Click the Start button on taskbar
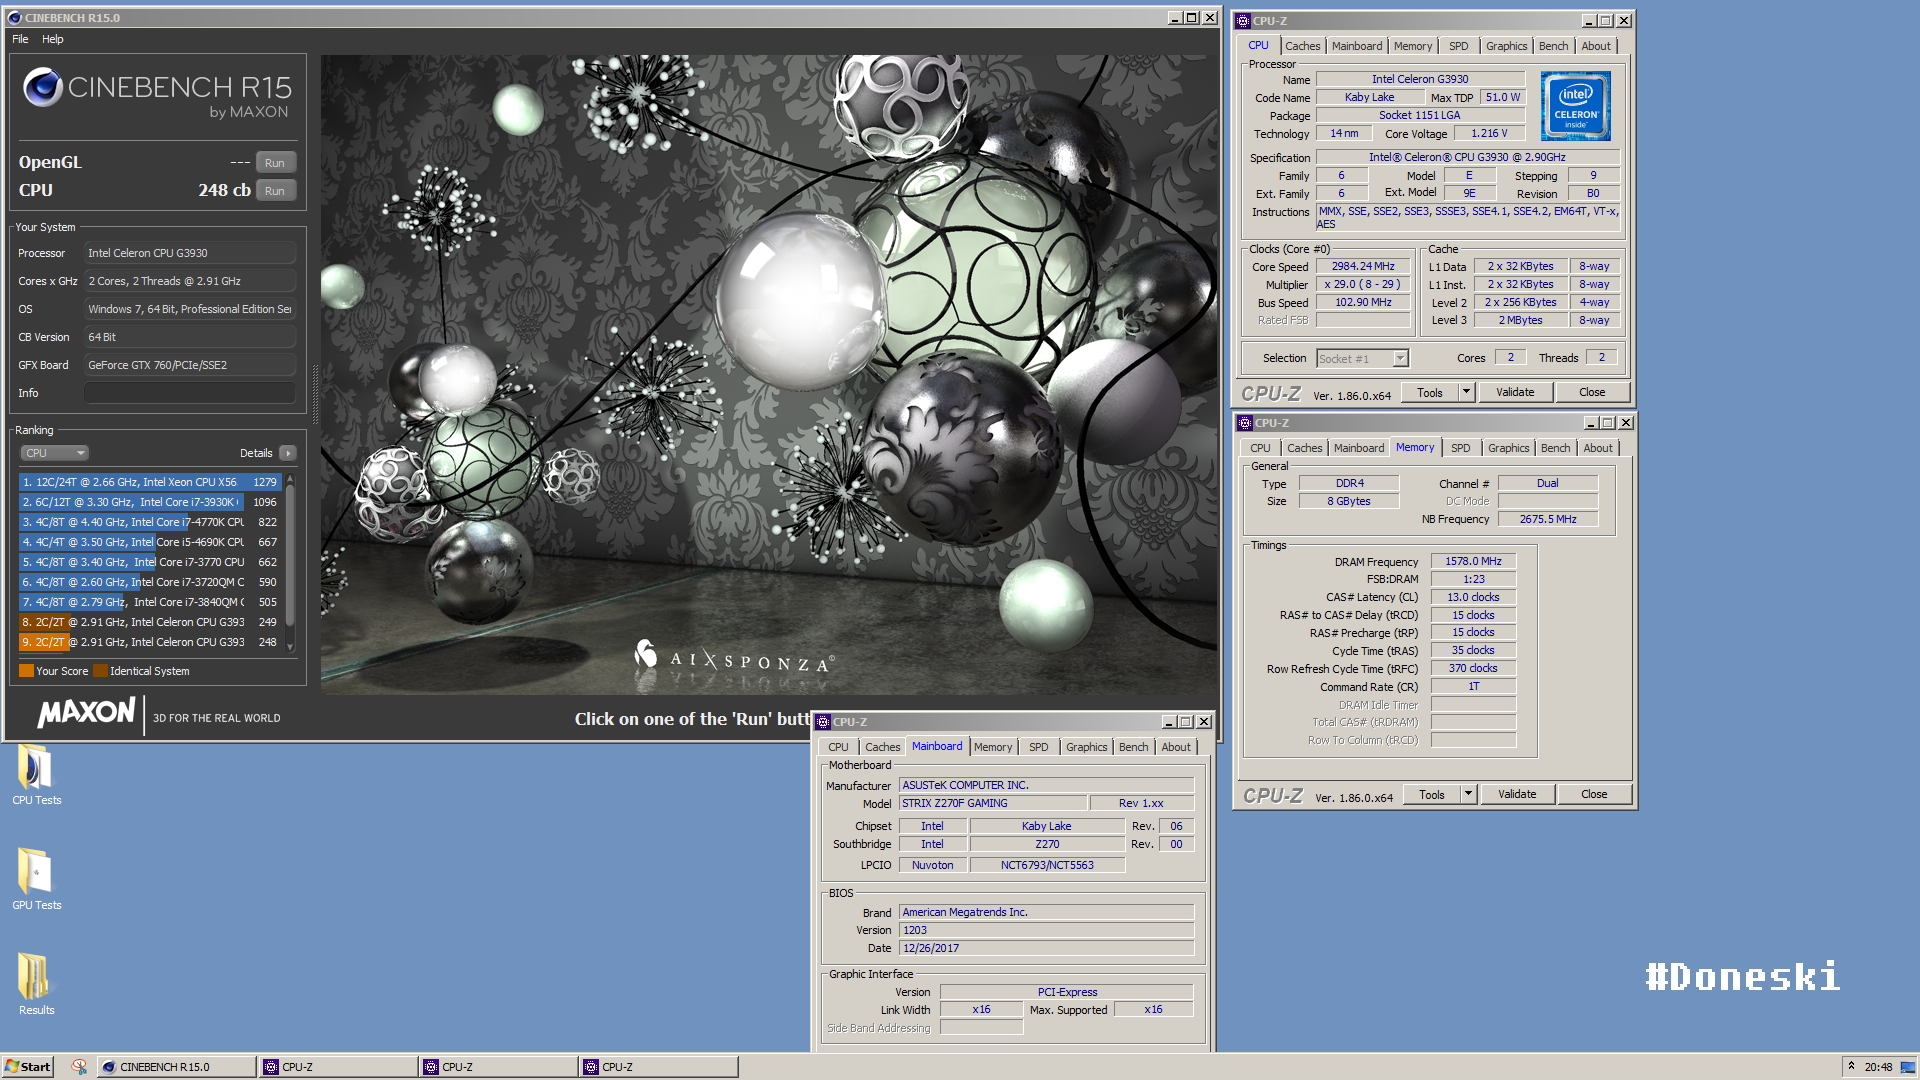 pyautogui.click(x=27, y=1067)
